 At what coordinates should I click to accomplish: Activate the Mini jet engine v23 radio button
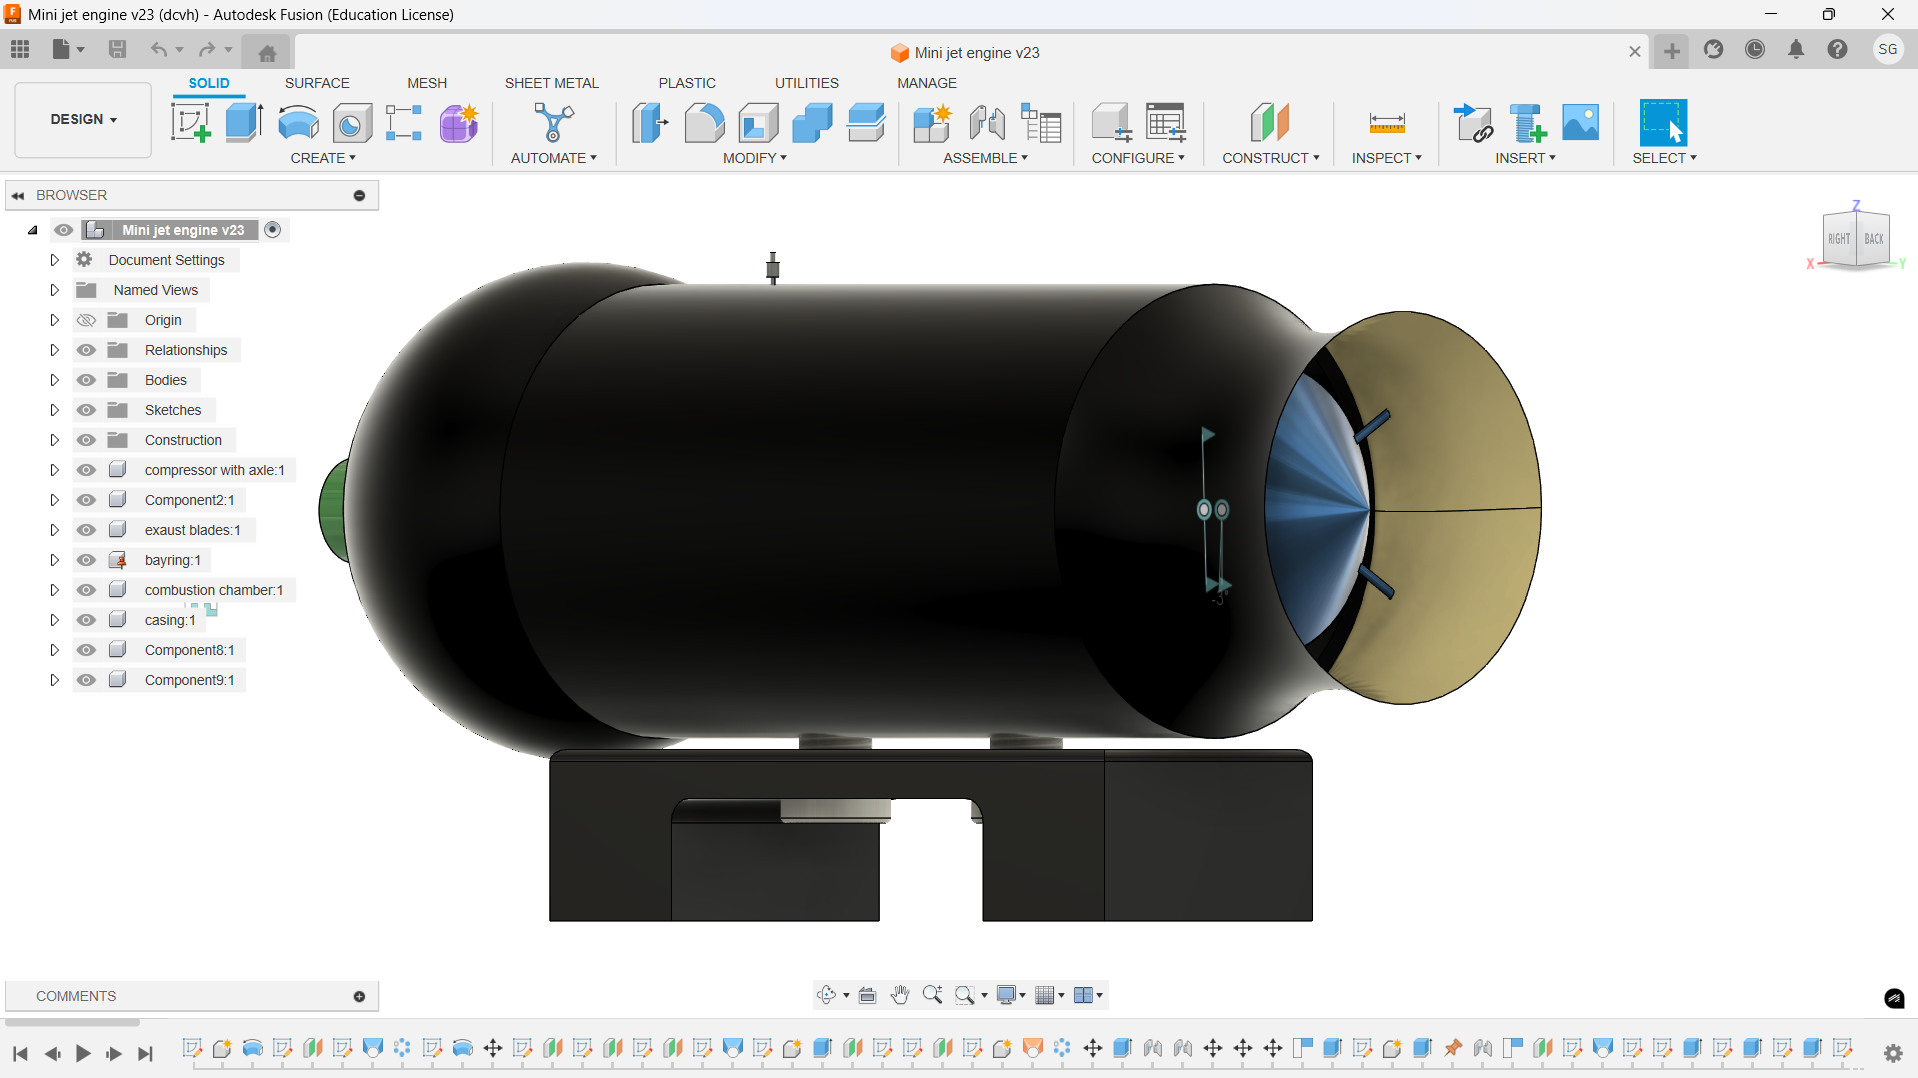[272, 230]
